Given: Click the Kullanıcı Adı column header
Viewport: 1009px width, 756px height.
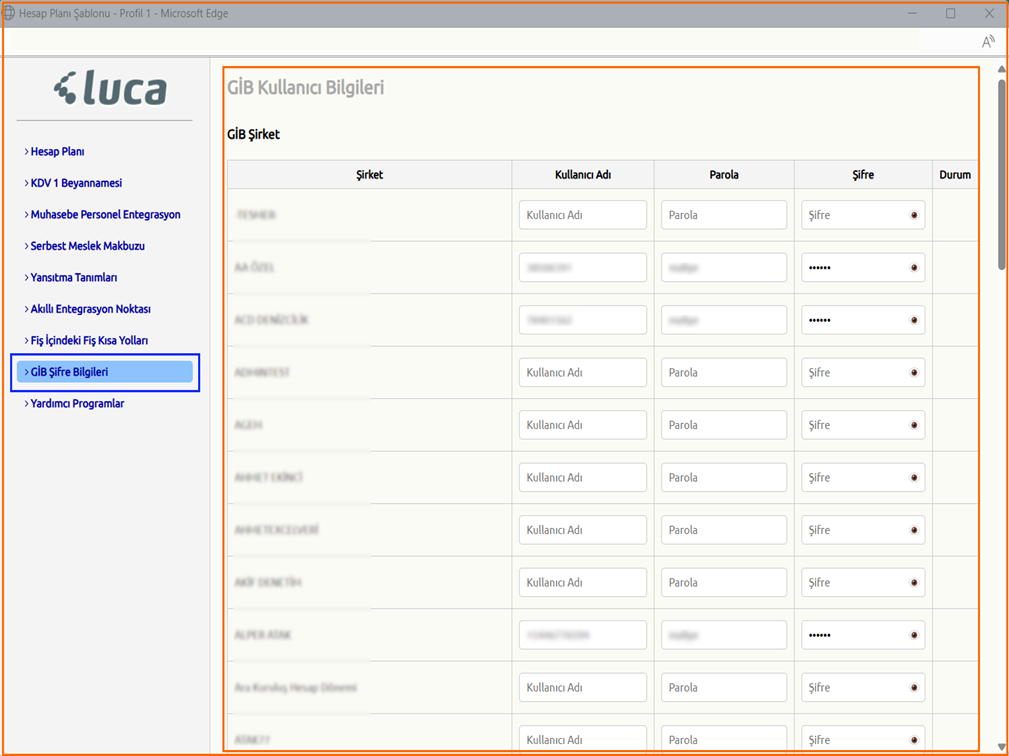Looking at the screenshot, I should [x=583, y=175].
